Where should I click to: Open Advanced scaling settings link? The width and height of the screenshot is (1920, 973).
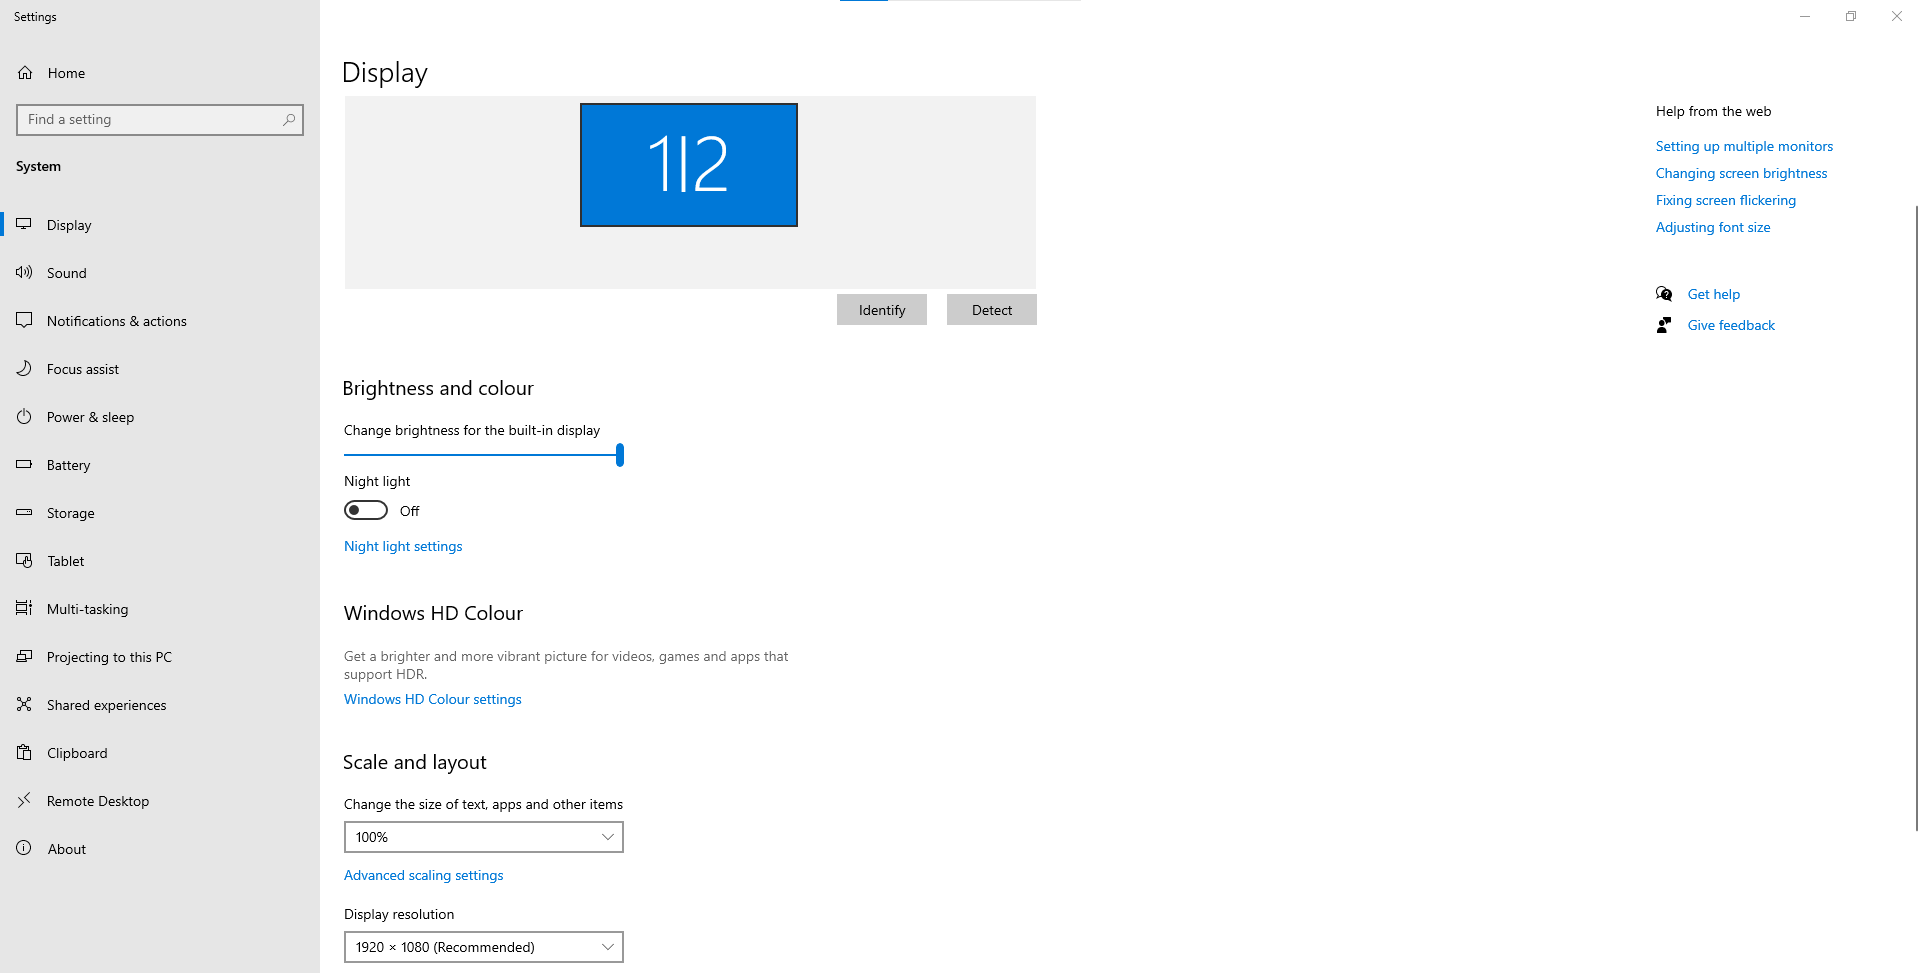coord(424,875)
